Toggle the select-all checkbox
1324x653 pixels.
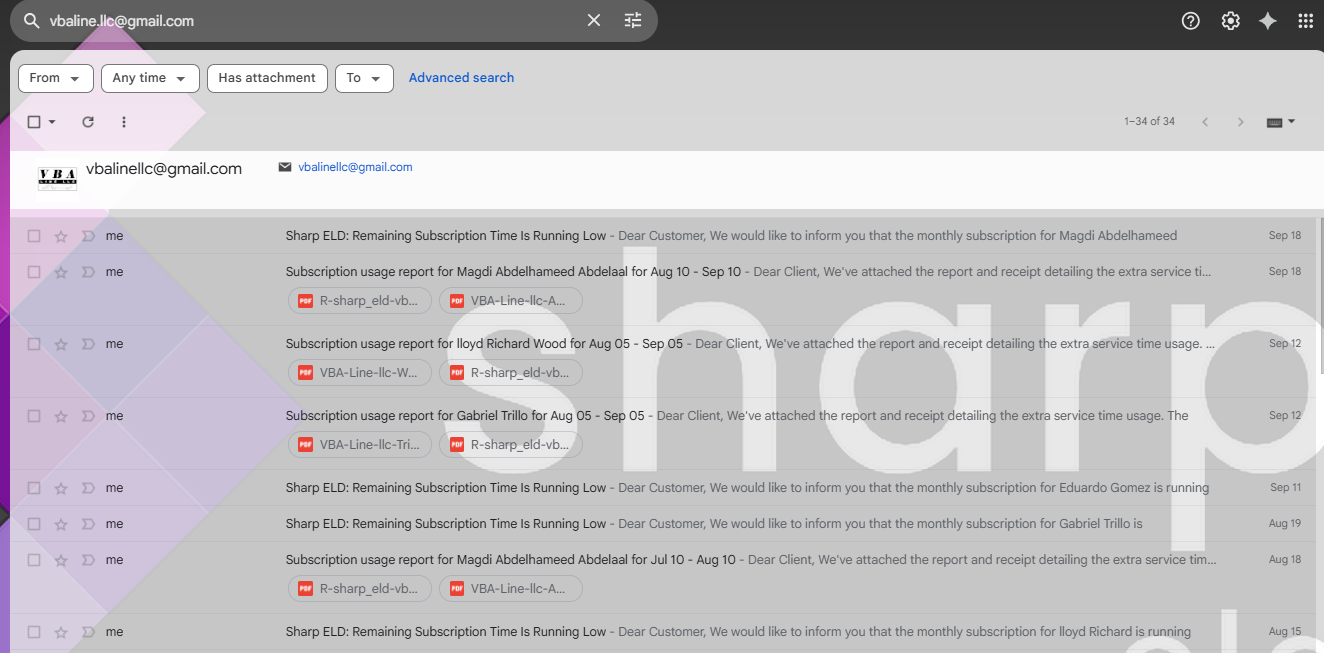[34, 122]
